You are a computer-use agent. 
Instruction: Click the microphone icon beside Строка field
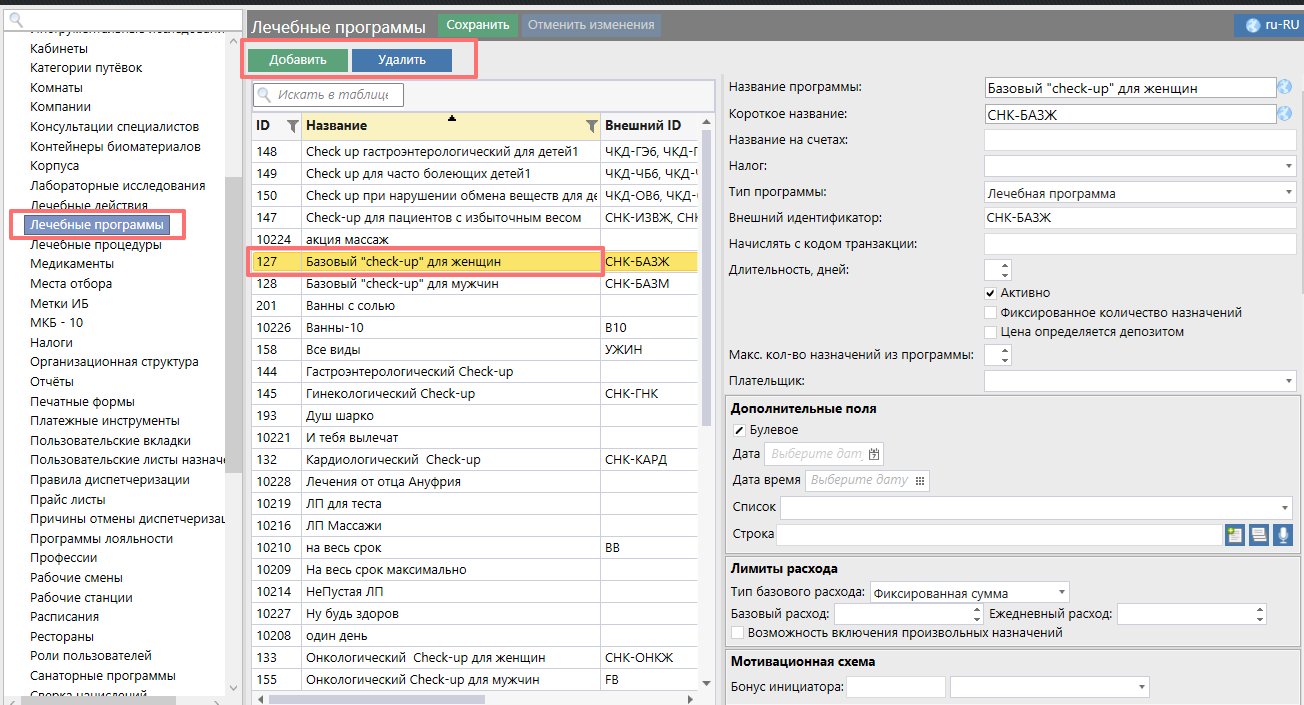tap(1282, 535)
